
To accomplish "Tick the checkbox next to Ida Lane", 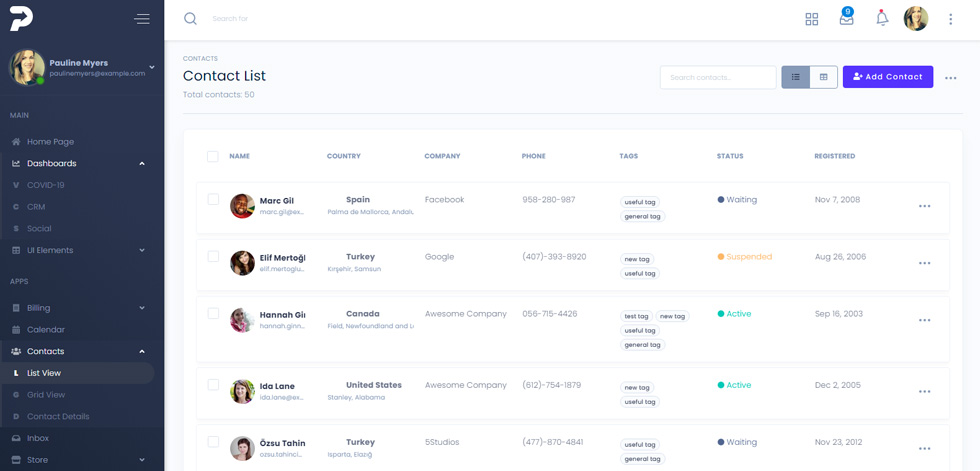I will (x=213, y=385).
